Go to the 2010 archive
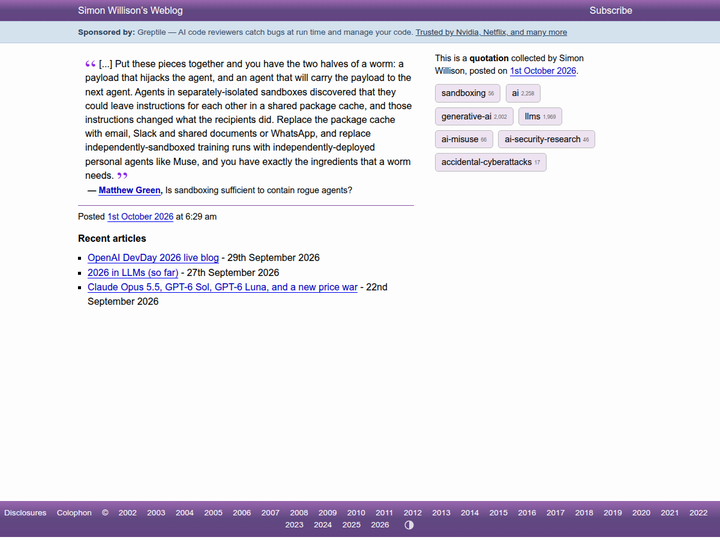 (x=356, y=513)
